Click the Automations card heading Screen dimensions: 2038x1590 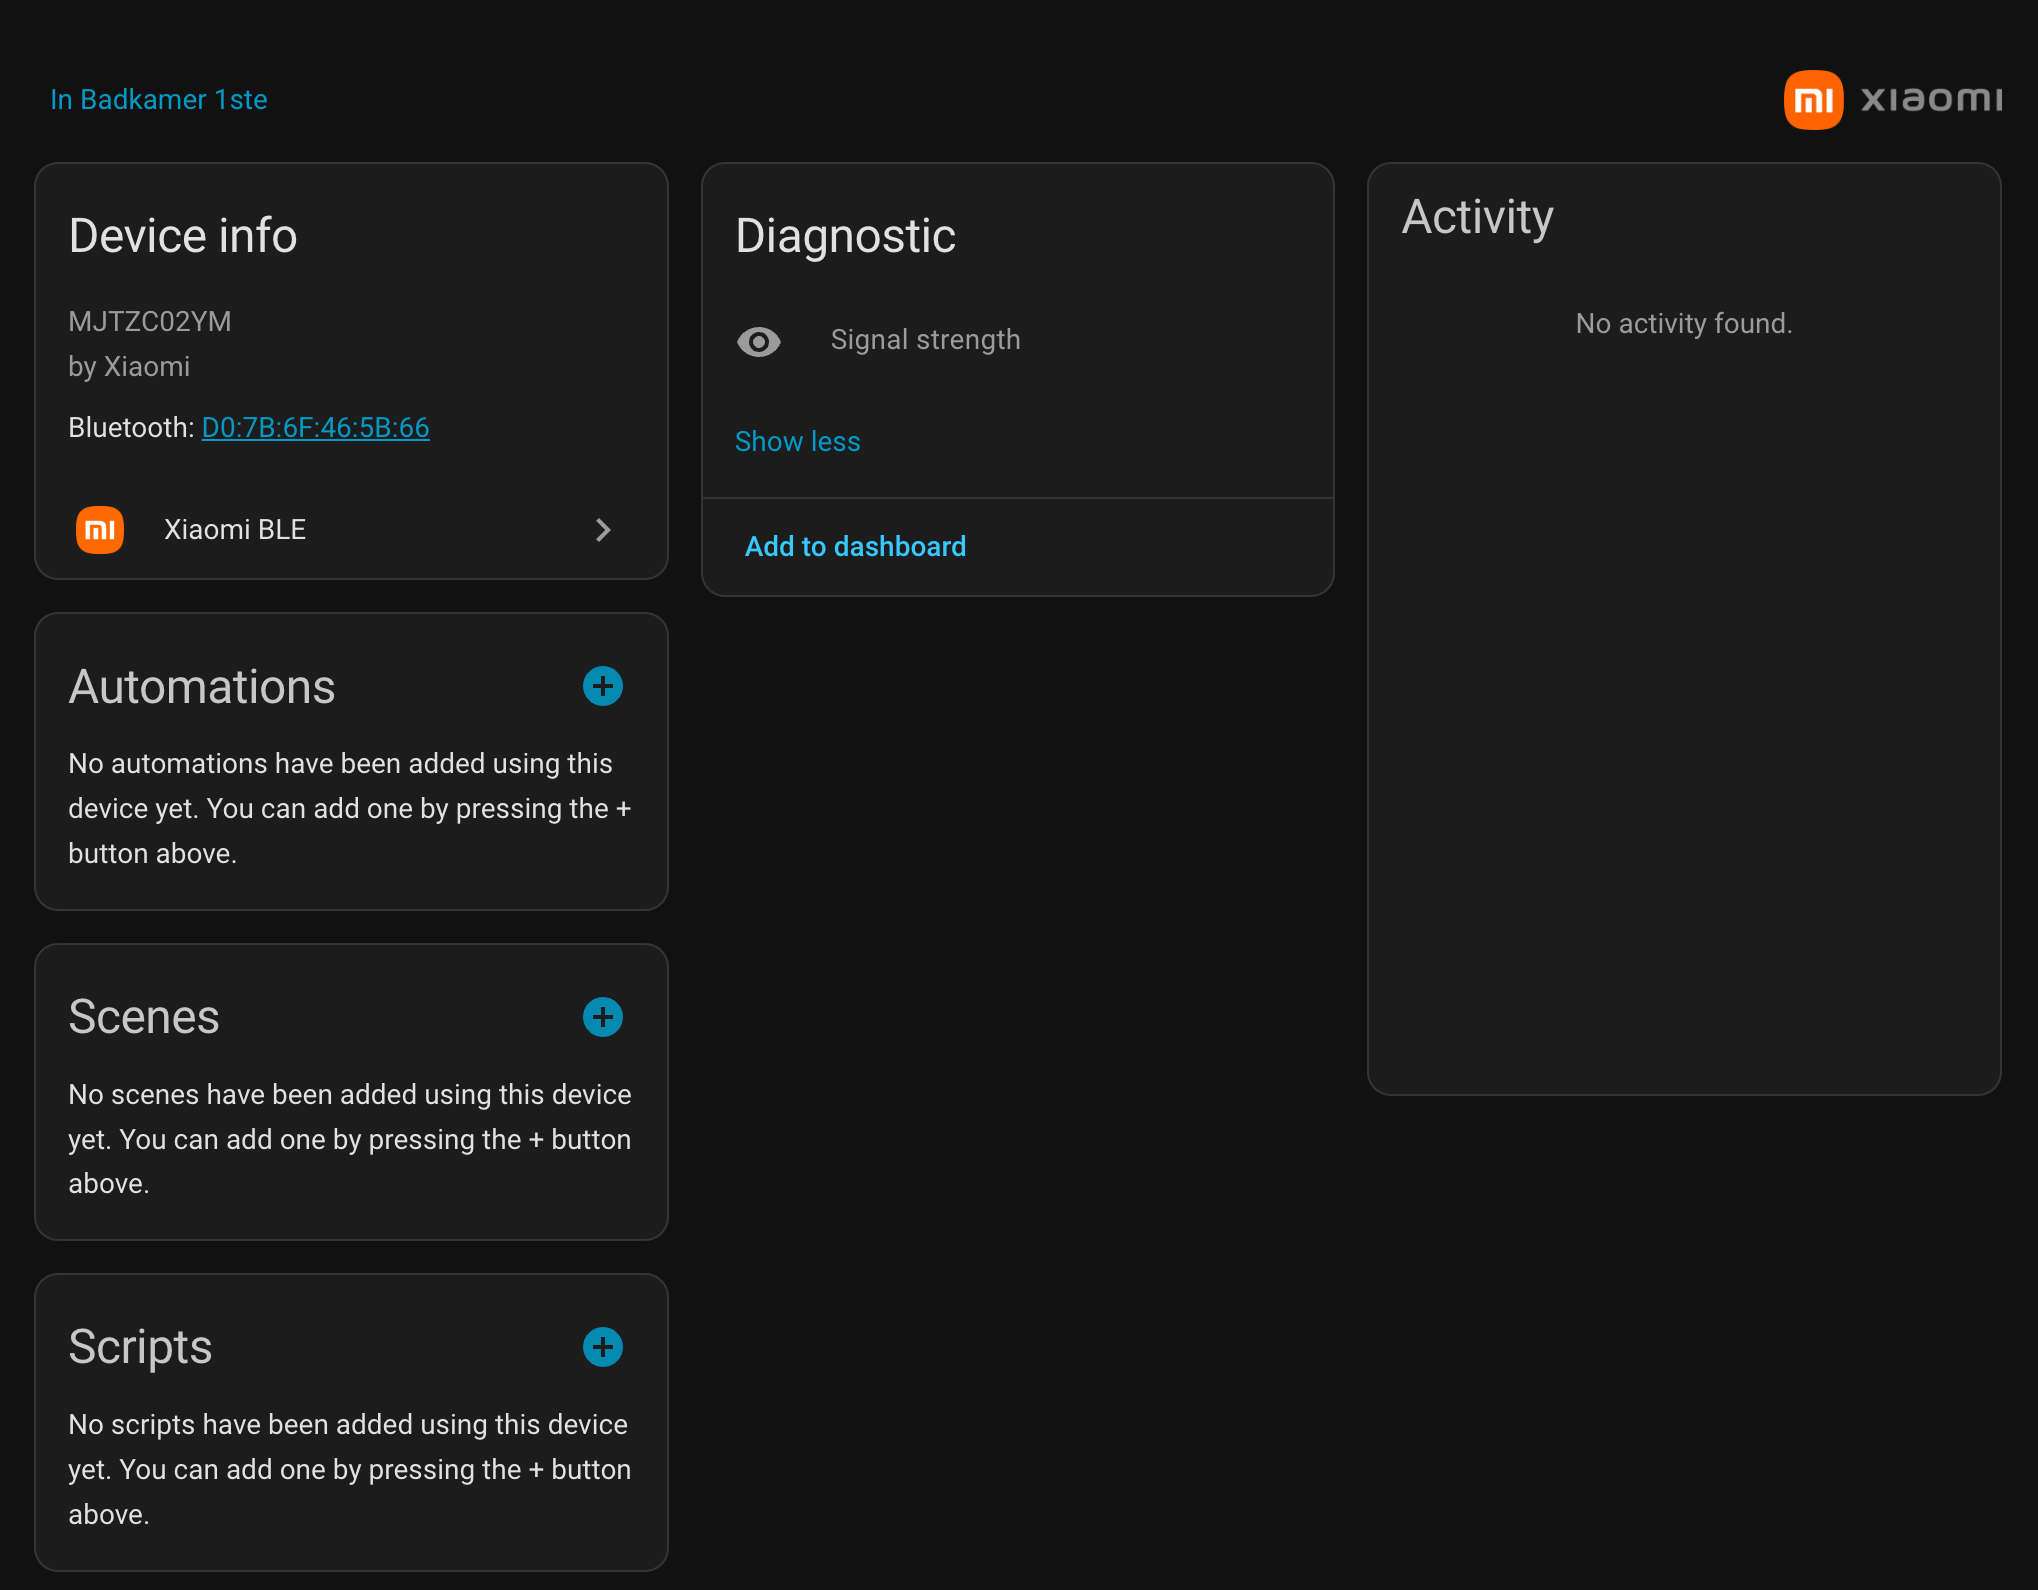(202, 687)
